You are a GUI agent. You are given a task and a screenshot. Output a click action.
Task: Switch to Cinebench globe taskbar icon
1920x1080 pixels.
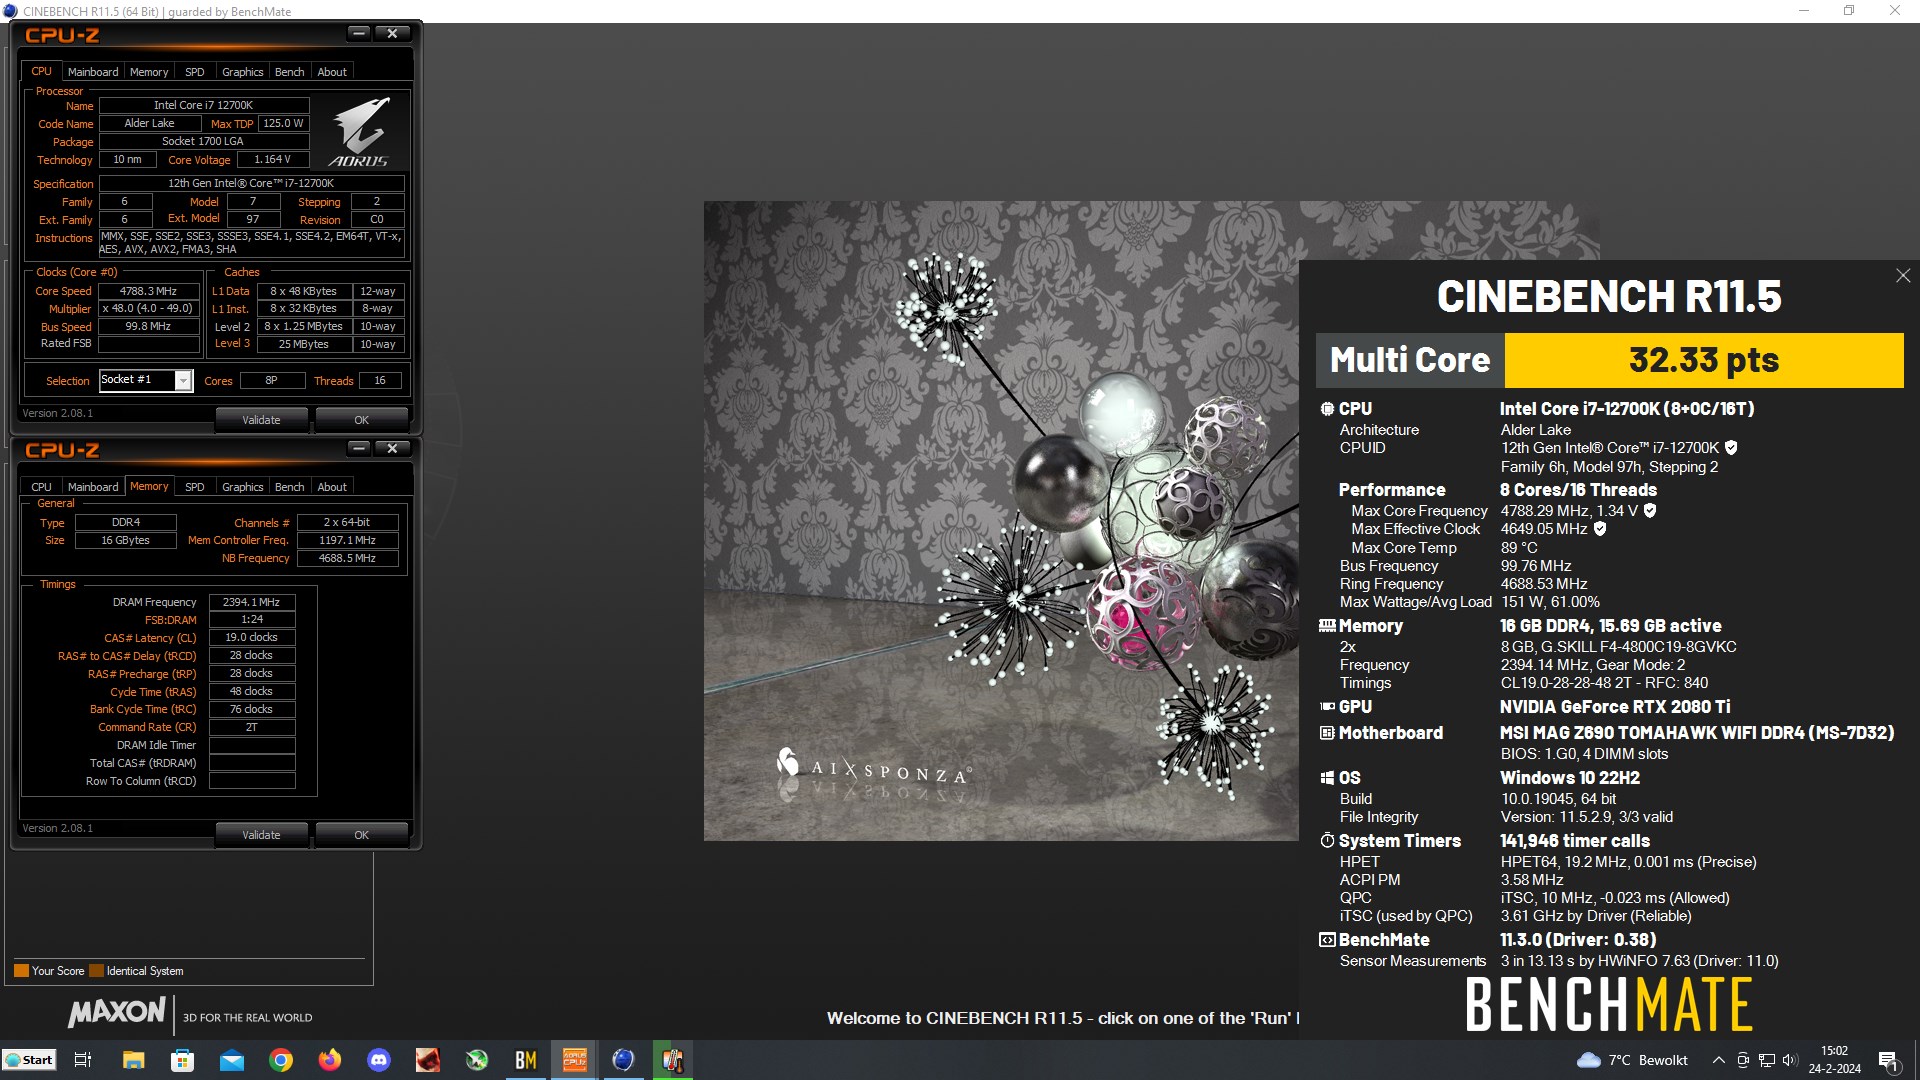624,1060
